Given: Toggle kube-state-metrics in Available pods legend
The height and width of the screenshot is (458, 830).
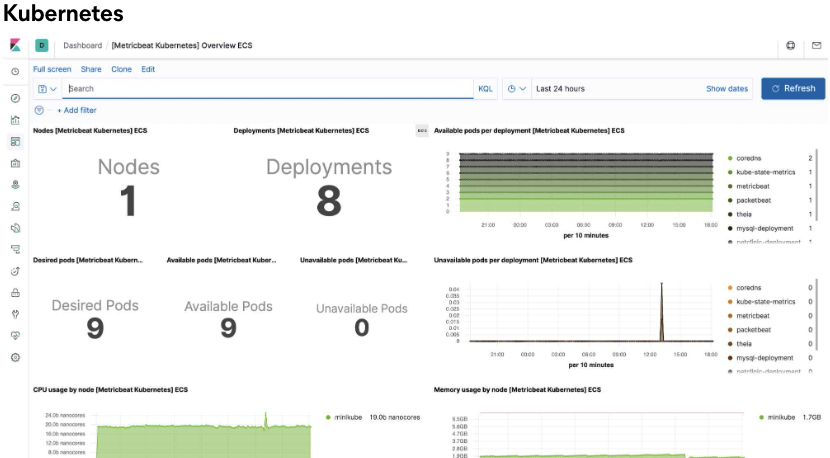Looking at the screenshot, I should pos(765,172).
